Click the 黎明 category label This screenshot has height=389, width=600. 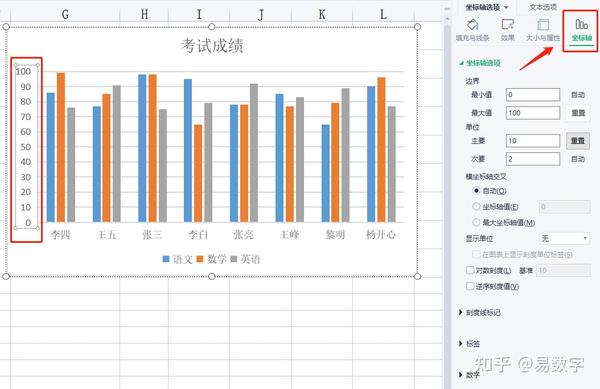tap(335, 234)
